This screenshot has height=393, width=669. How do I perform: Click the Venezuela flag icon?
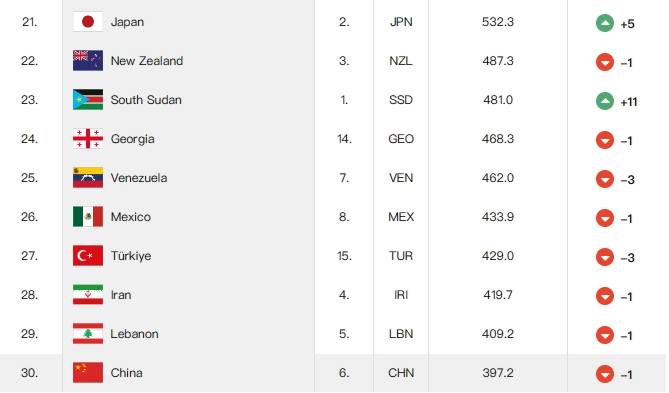[88, 178]
